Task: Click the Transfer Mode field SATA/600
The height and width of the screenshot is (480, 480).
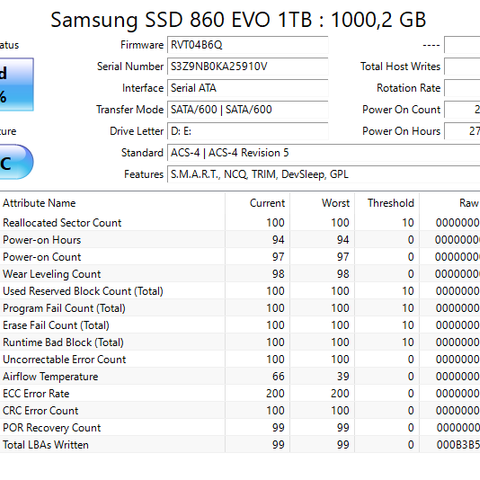Action: [247, 110]
